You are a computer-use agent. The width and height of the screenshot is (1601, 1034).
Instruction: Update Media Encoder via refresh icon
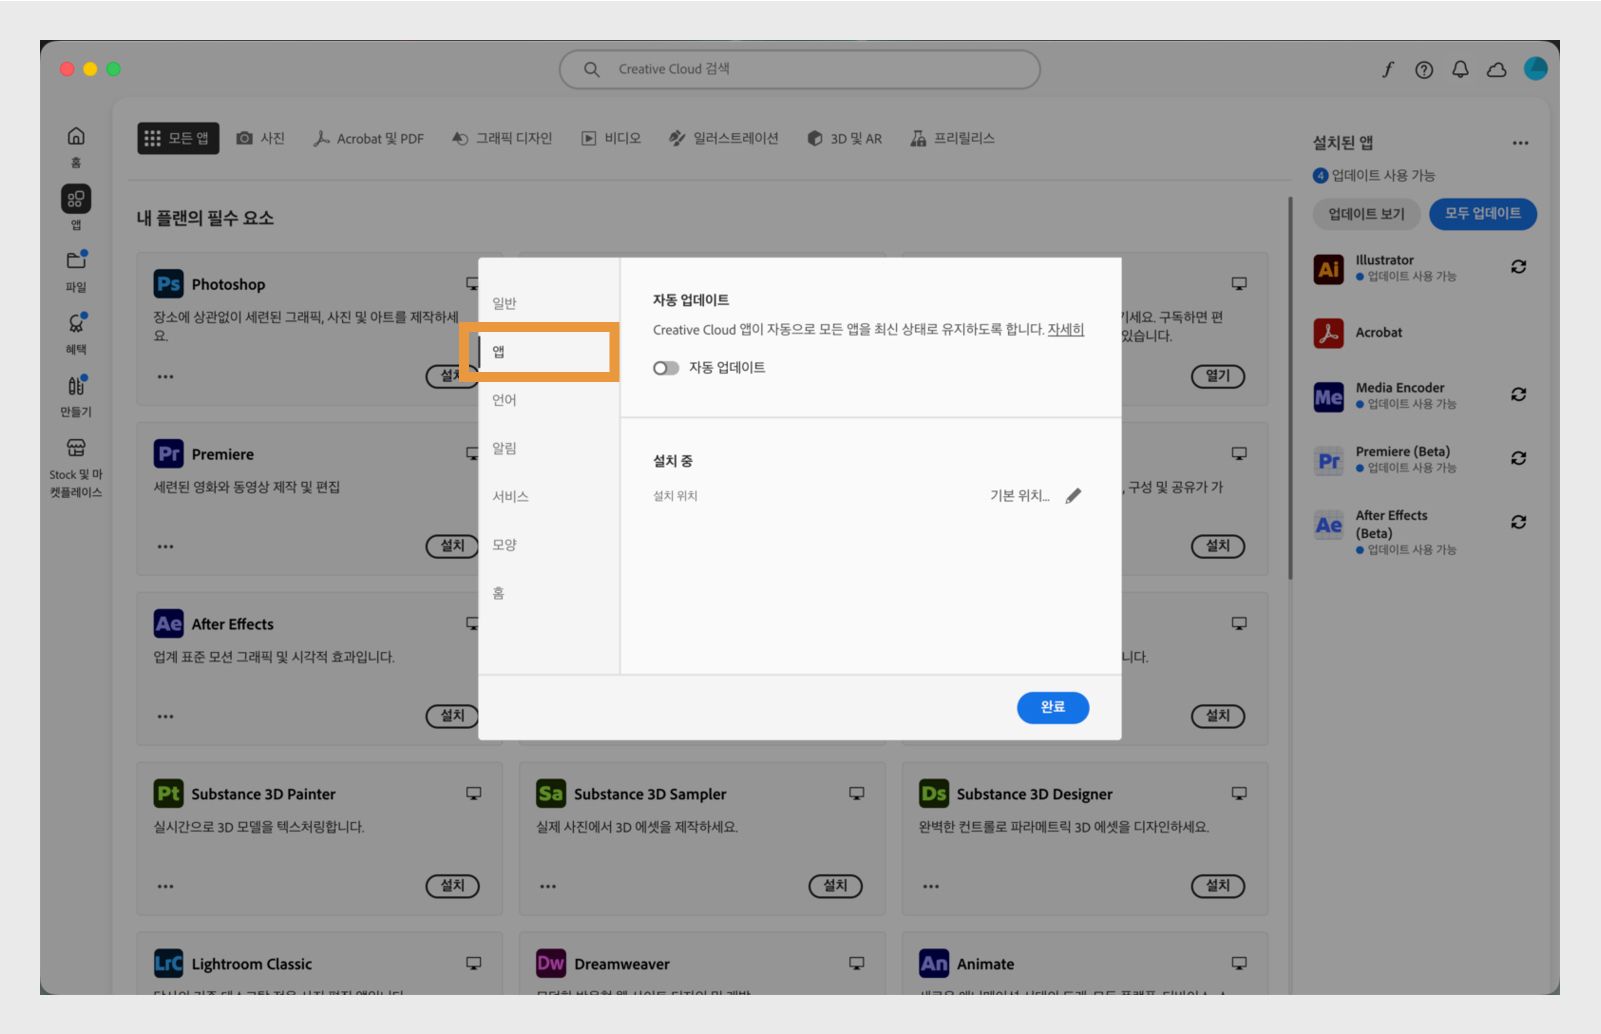1518,395
